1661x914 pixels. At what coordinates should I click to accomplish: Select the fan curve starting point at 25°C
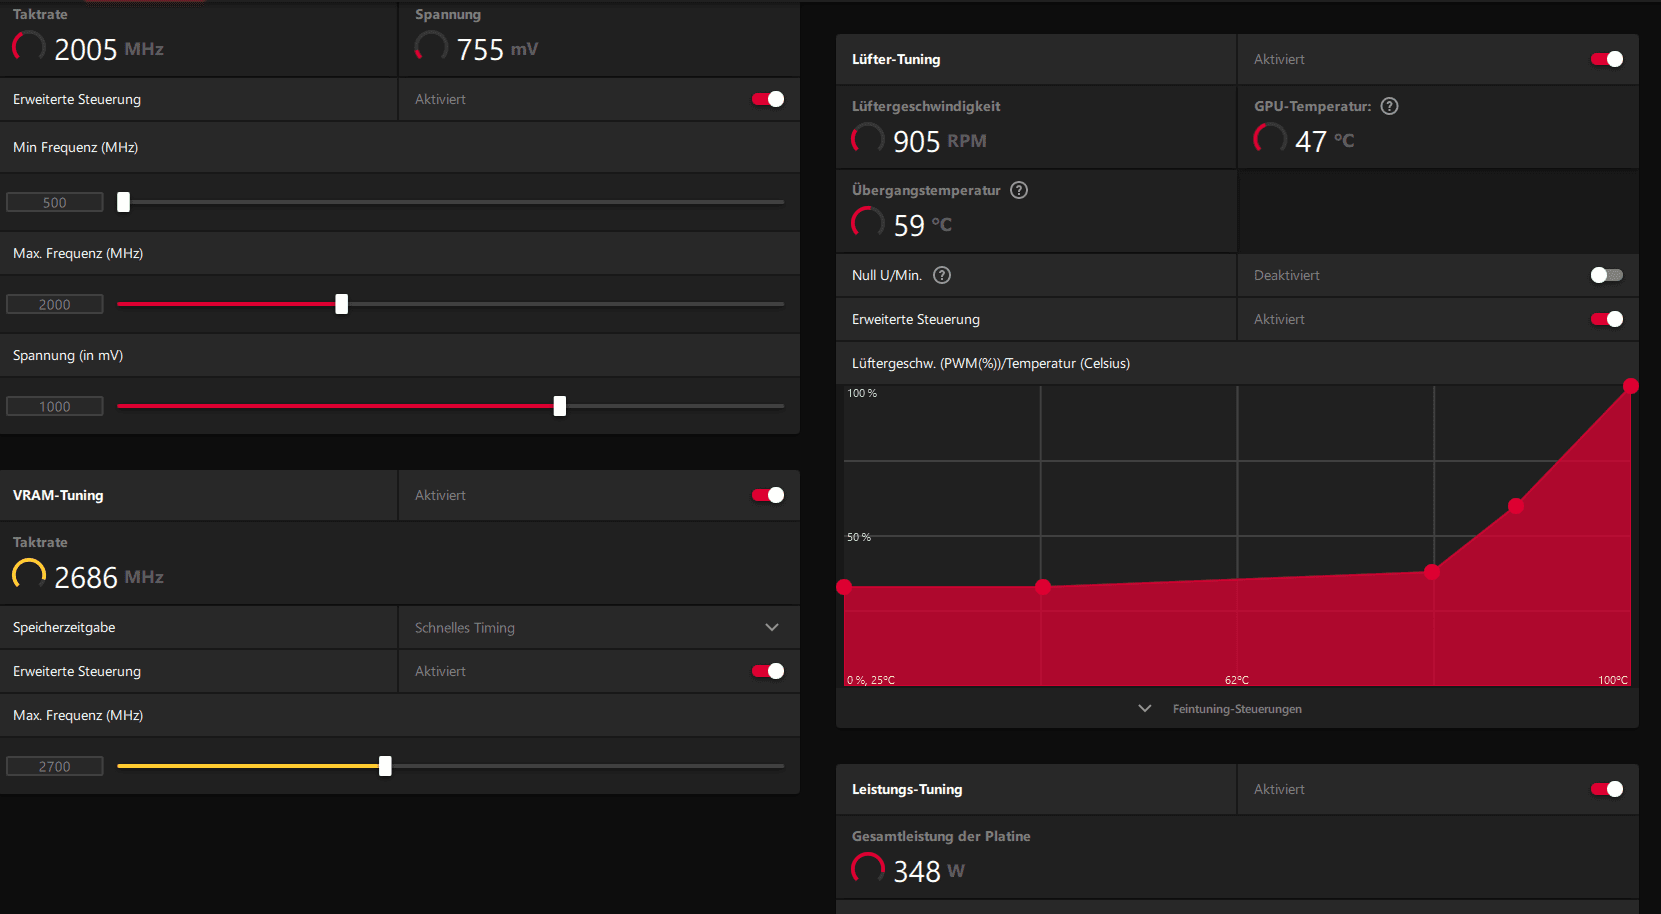[x=845, y=587]
